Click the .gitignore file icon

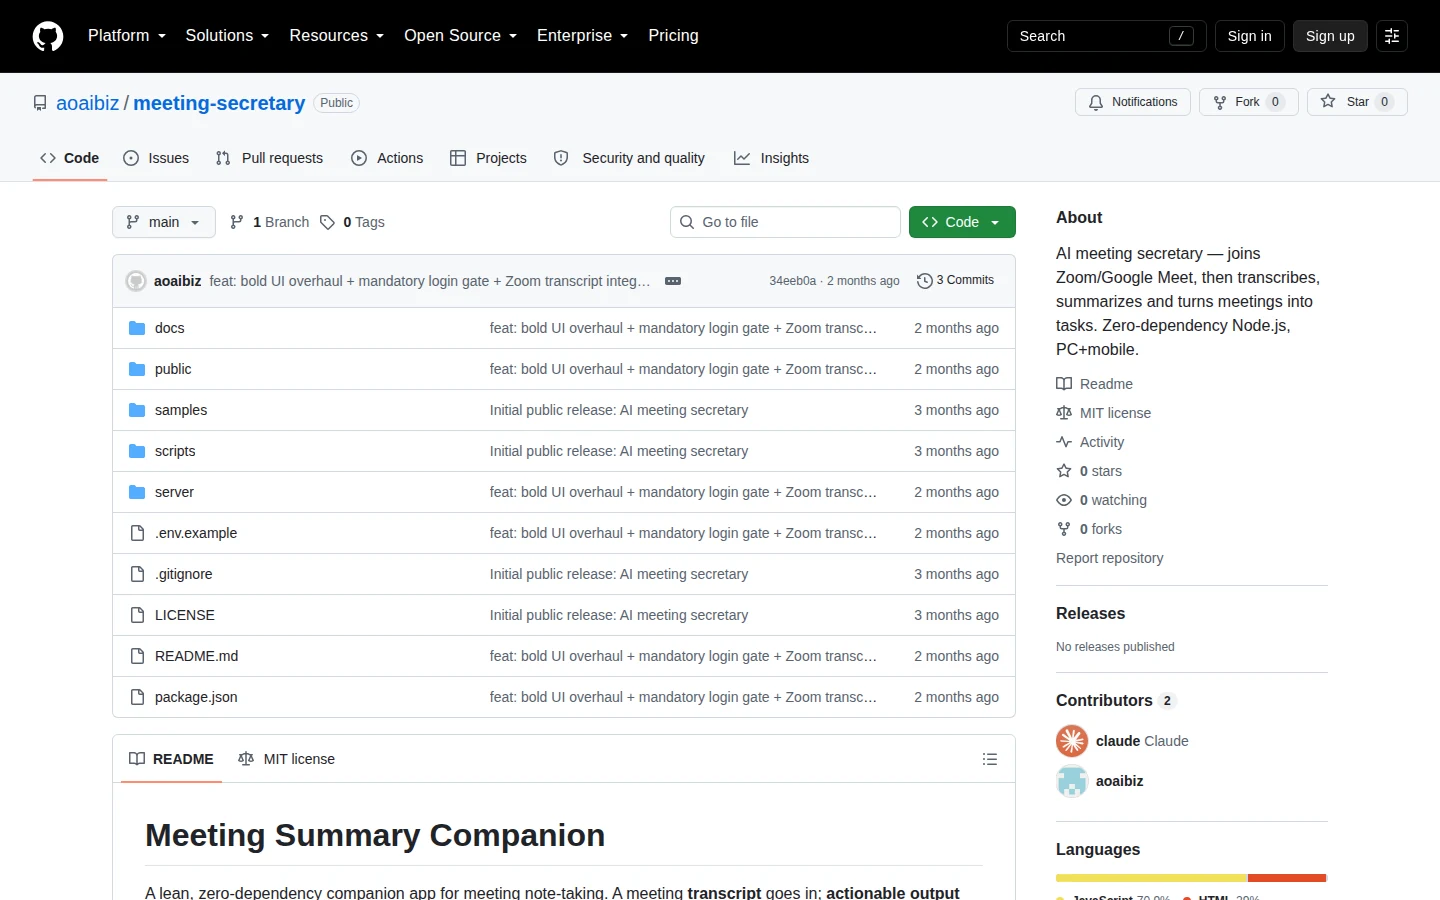click(x=137, y=574)
